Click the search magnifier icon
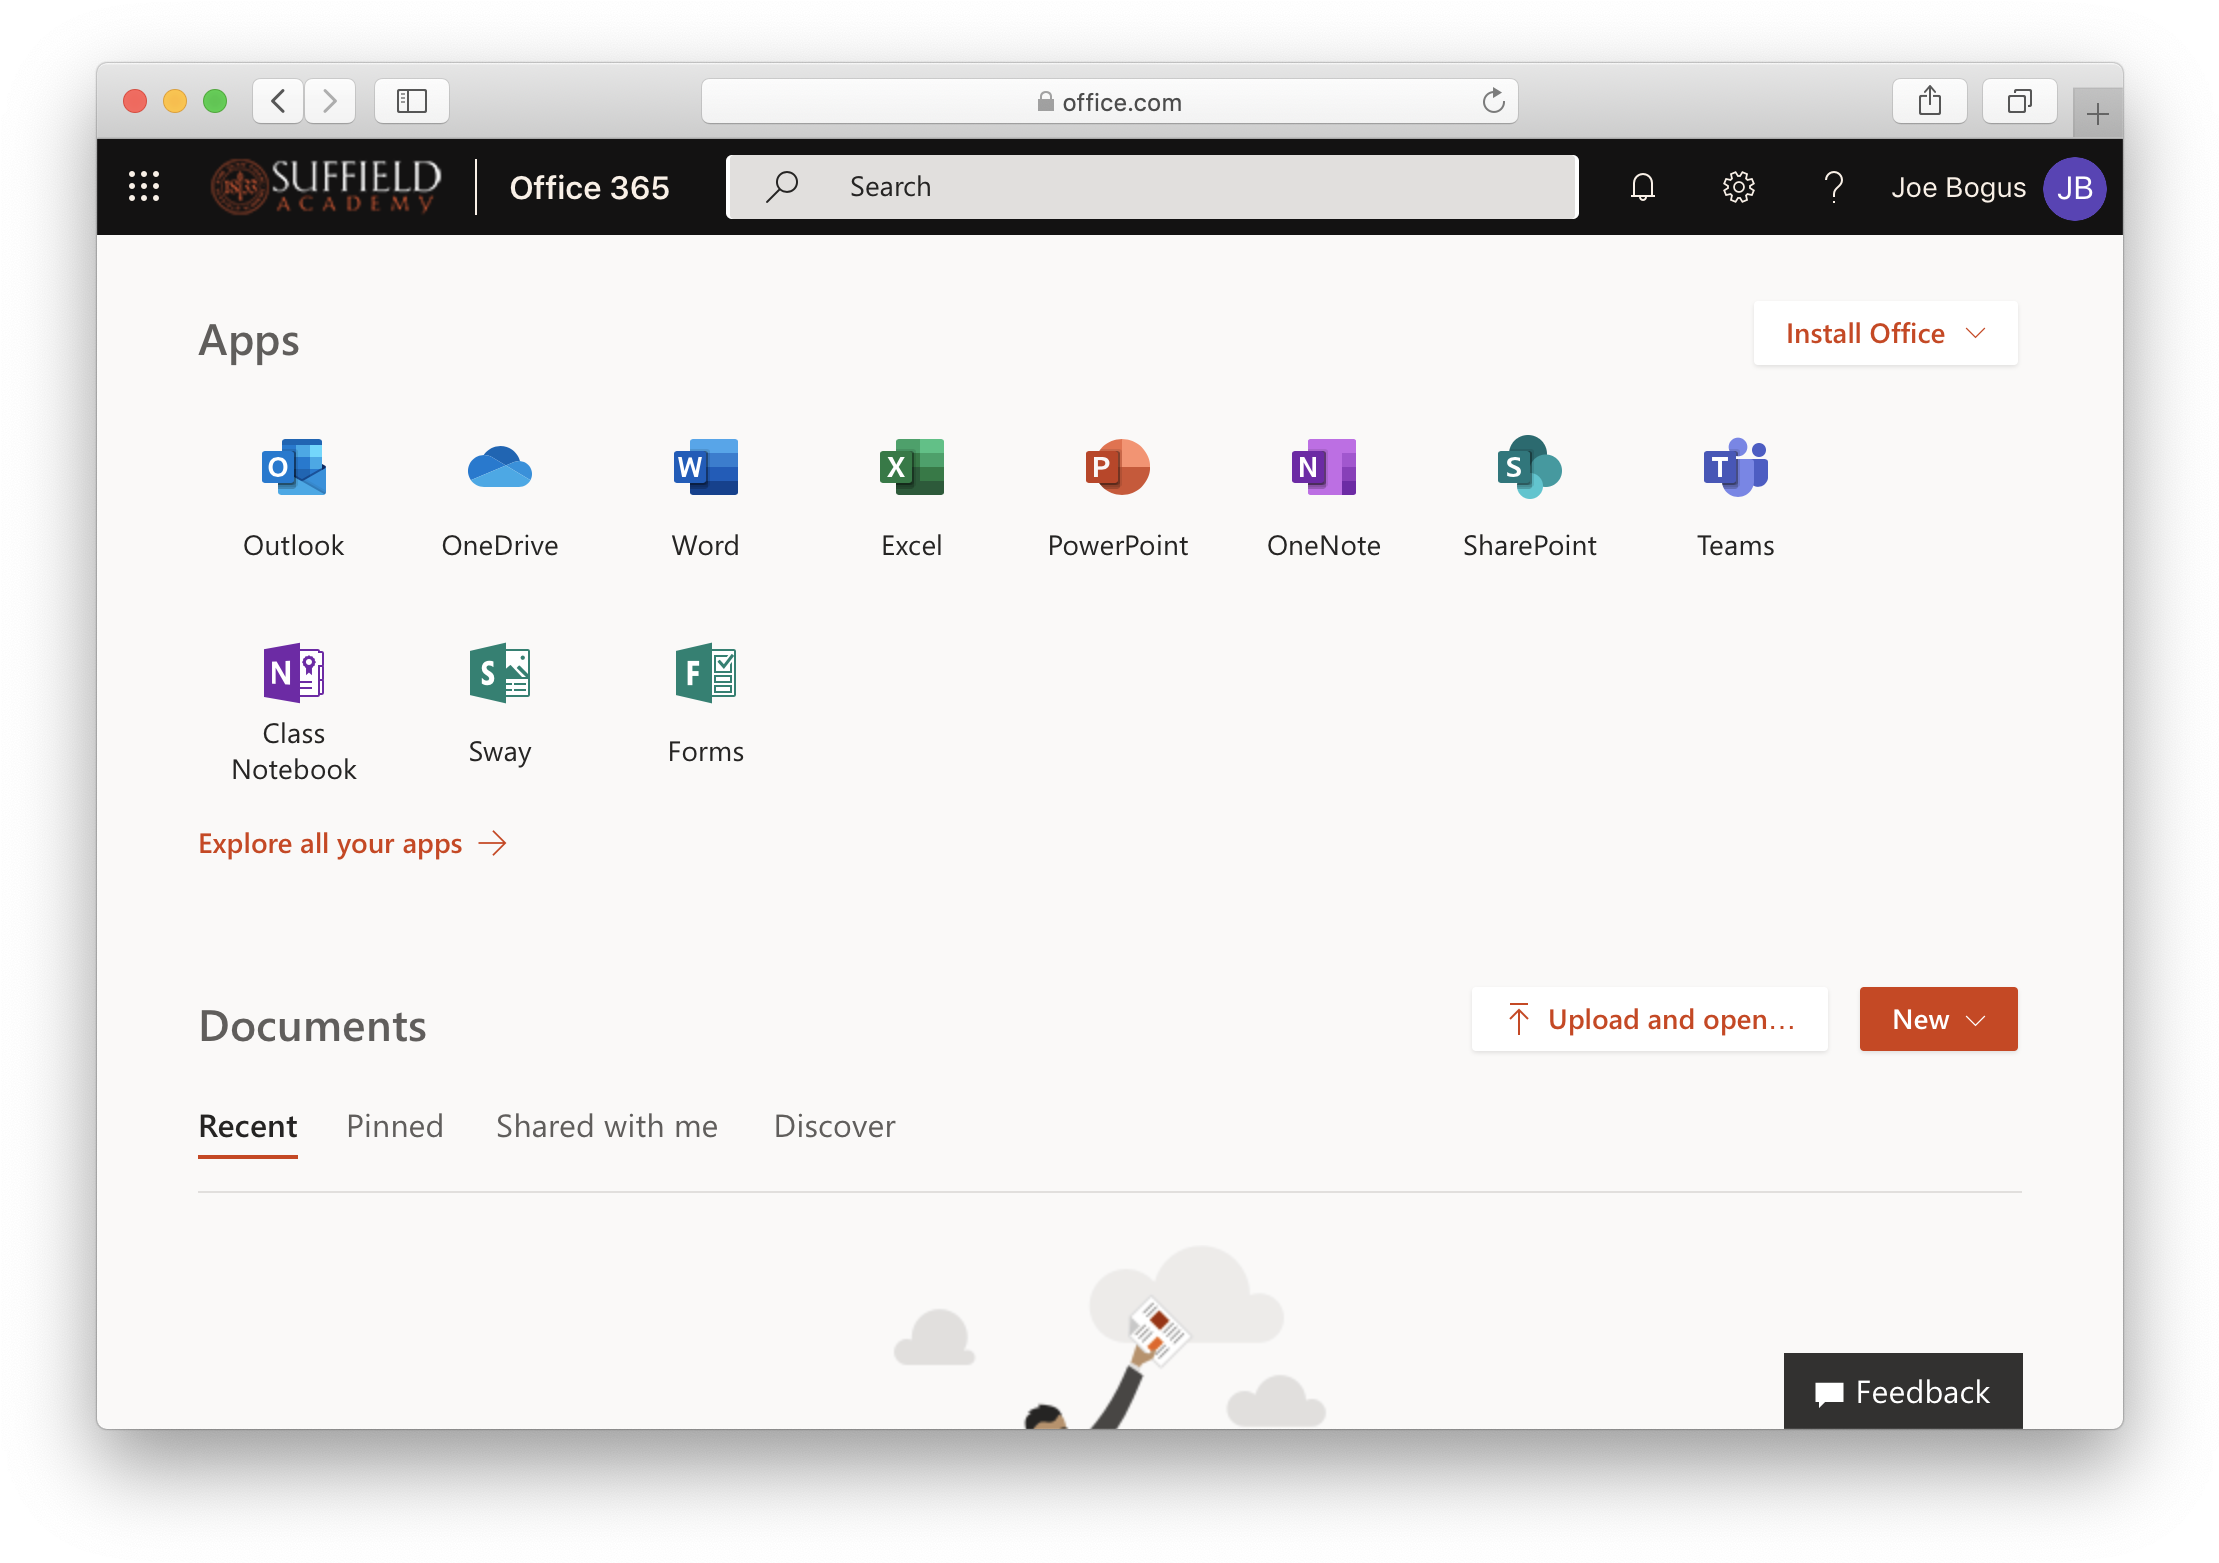Image resolution: width=2219 pixels, height=1563 pixels. (x=782, y=186)
